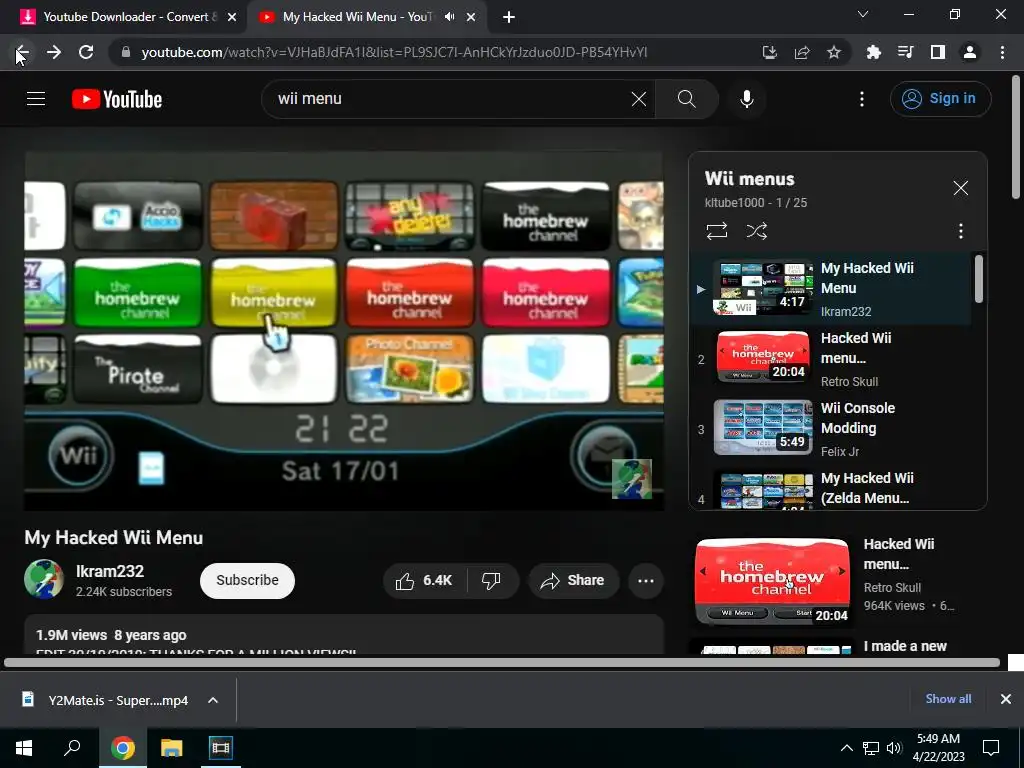
Task: Click the horizontal page scrollbar
Action: (x=502, y=663)
